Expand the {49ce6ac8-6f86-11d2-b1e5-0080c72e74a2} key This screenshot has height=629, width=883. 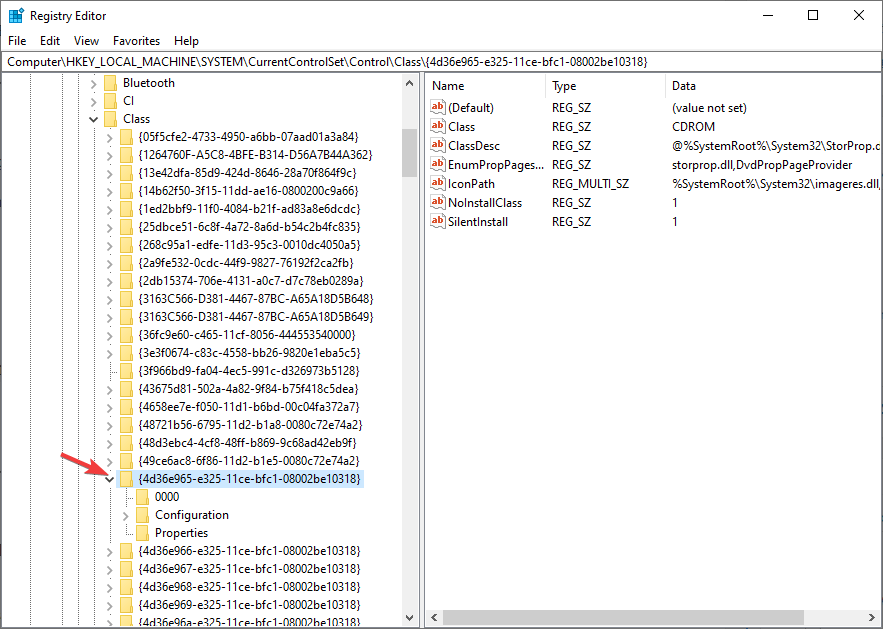[110, 461]
